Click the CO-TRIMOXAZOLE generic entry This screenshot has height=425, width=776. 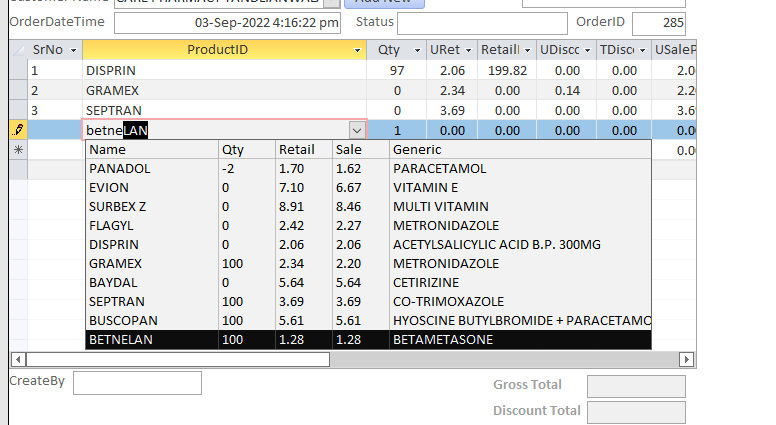448,302
